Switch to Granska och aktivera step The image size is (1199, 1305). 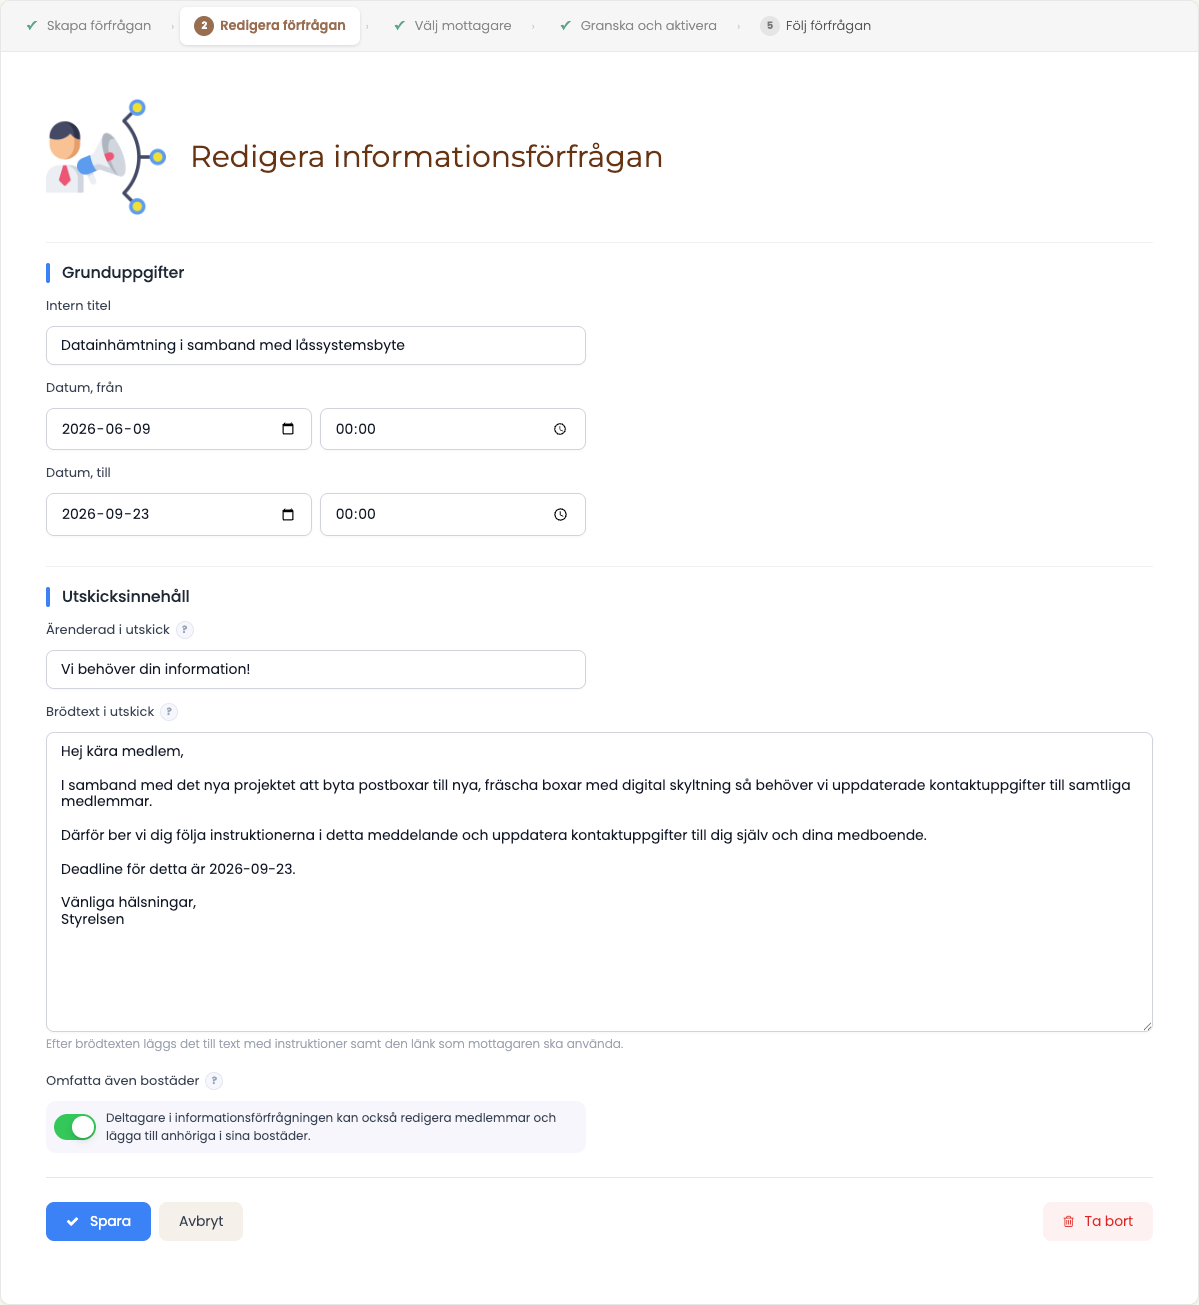tap(638, 26)
